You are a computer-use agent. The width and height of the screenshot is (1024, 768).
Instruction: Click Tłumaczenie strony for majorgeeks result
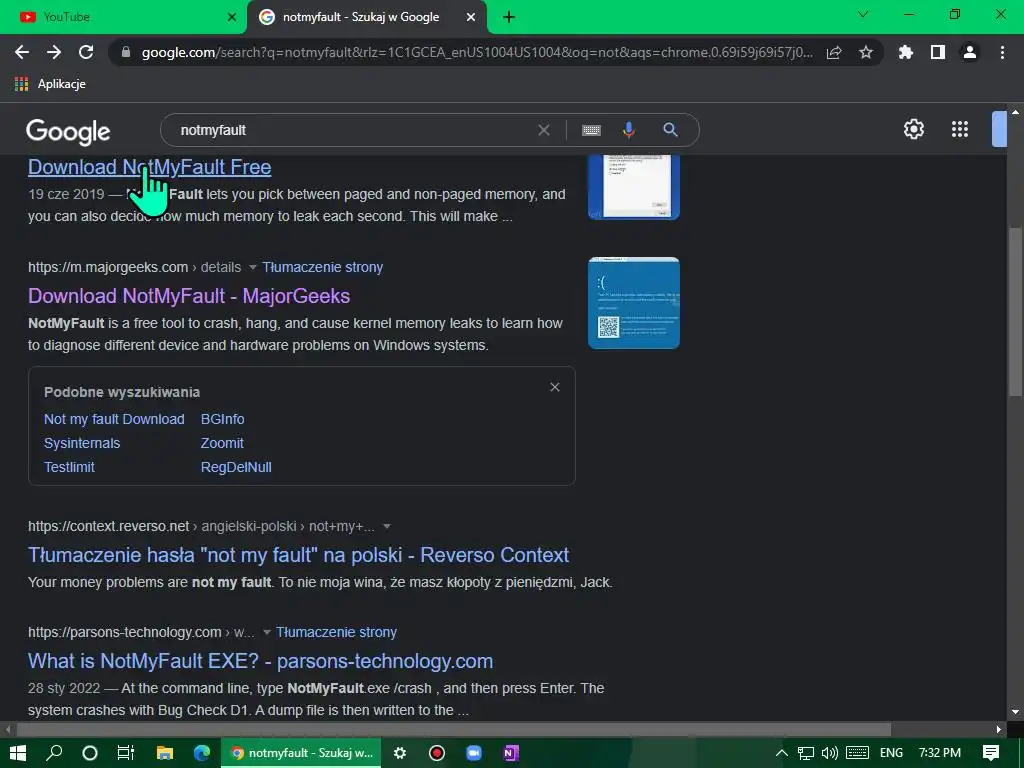click(x=323, y=267)
